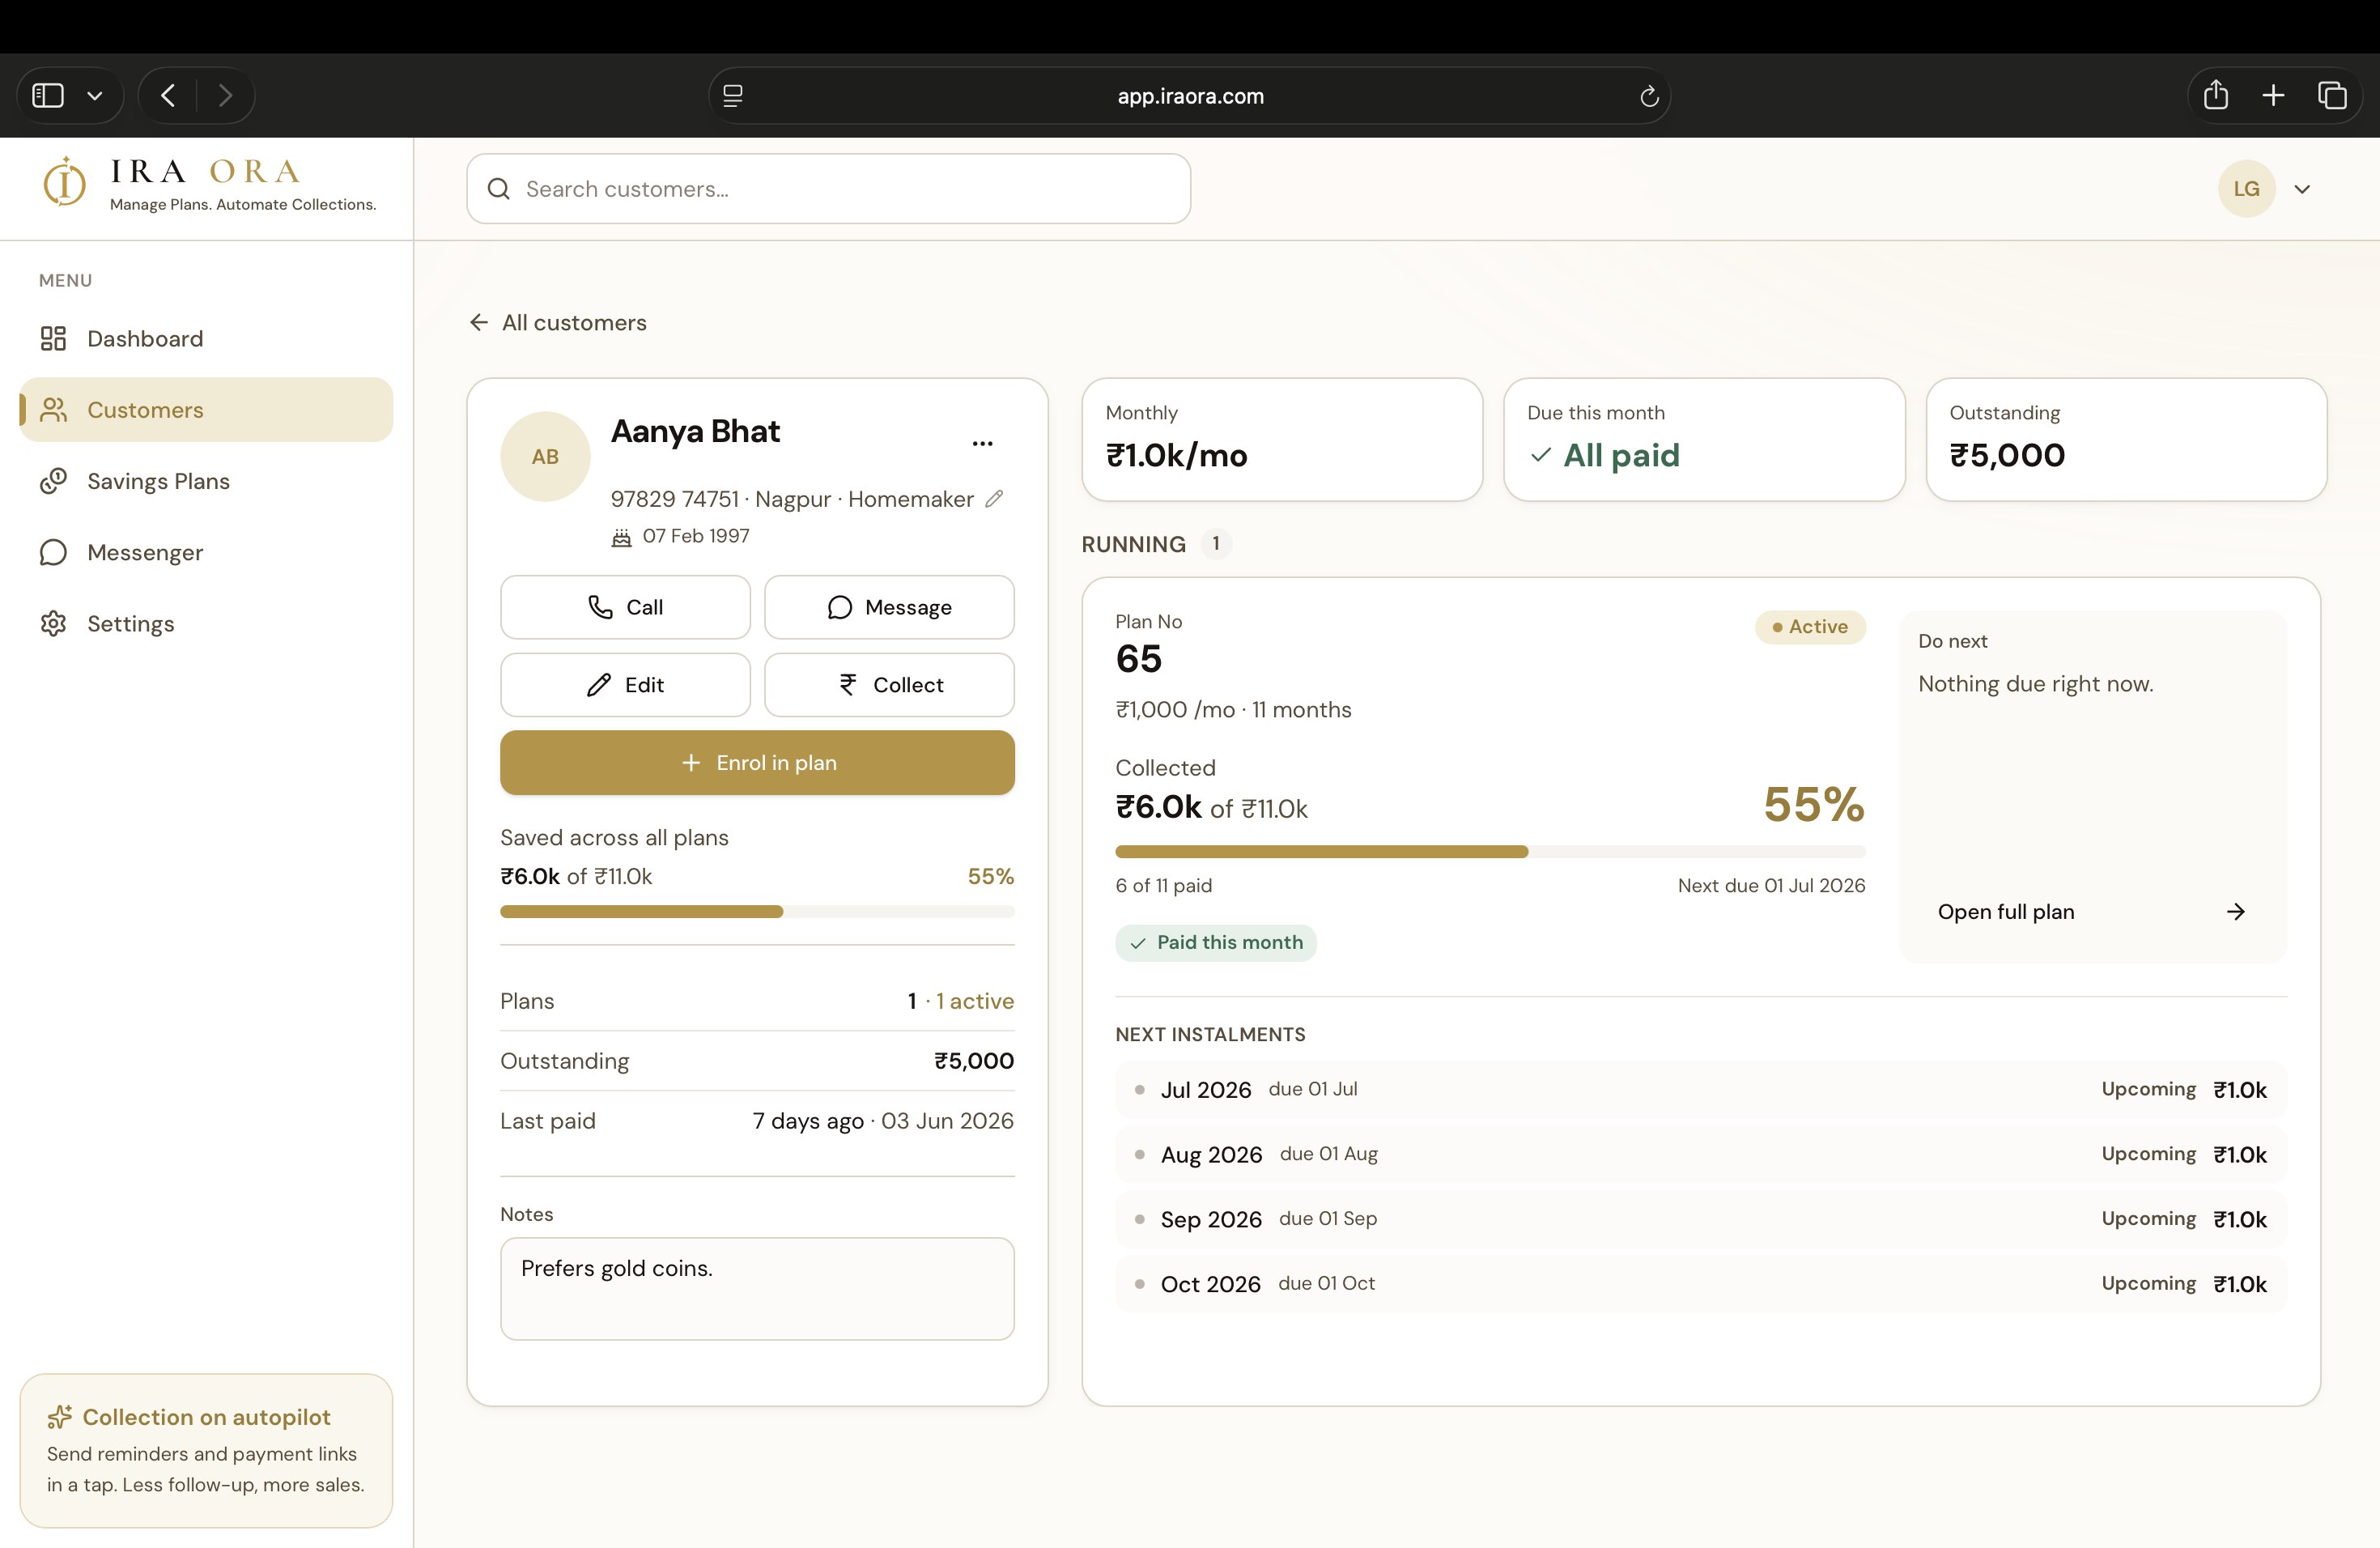This screenshot has height=1548, width=2380.
Task: Click the Collection on autopilot card
Action: click(x=206, y=1450)
